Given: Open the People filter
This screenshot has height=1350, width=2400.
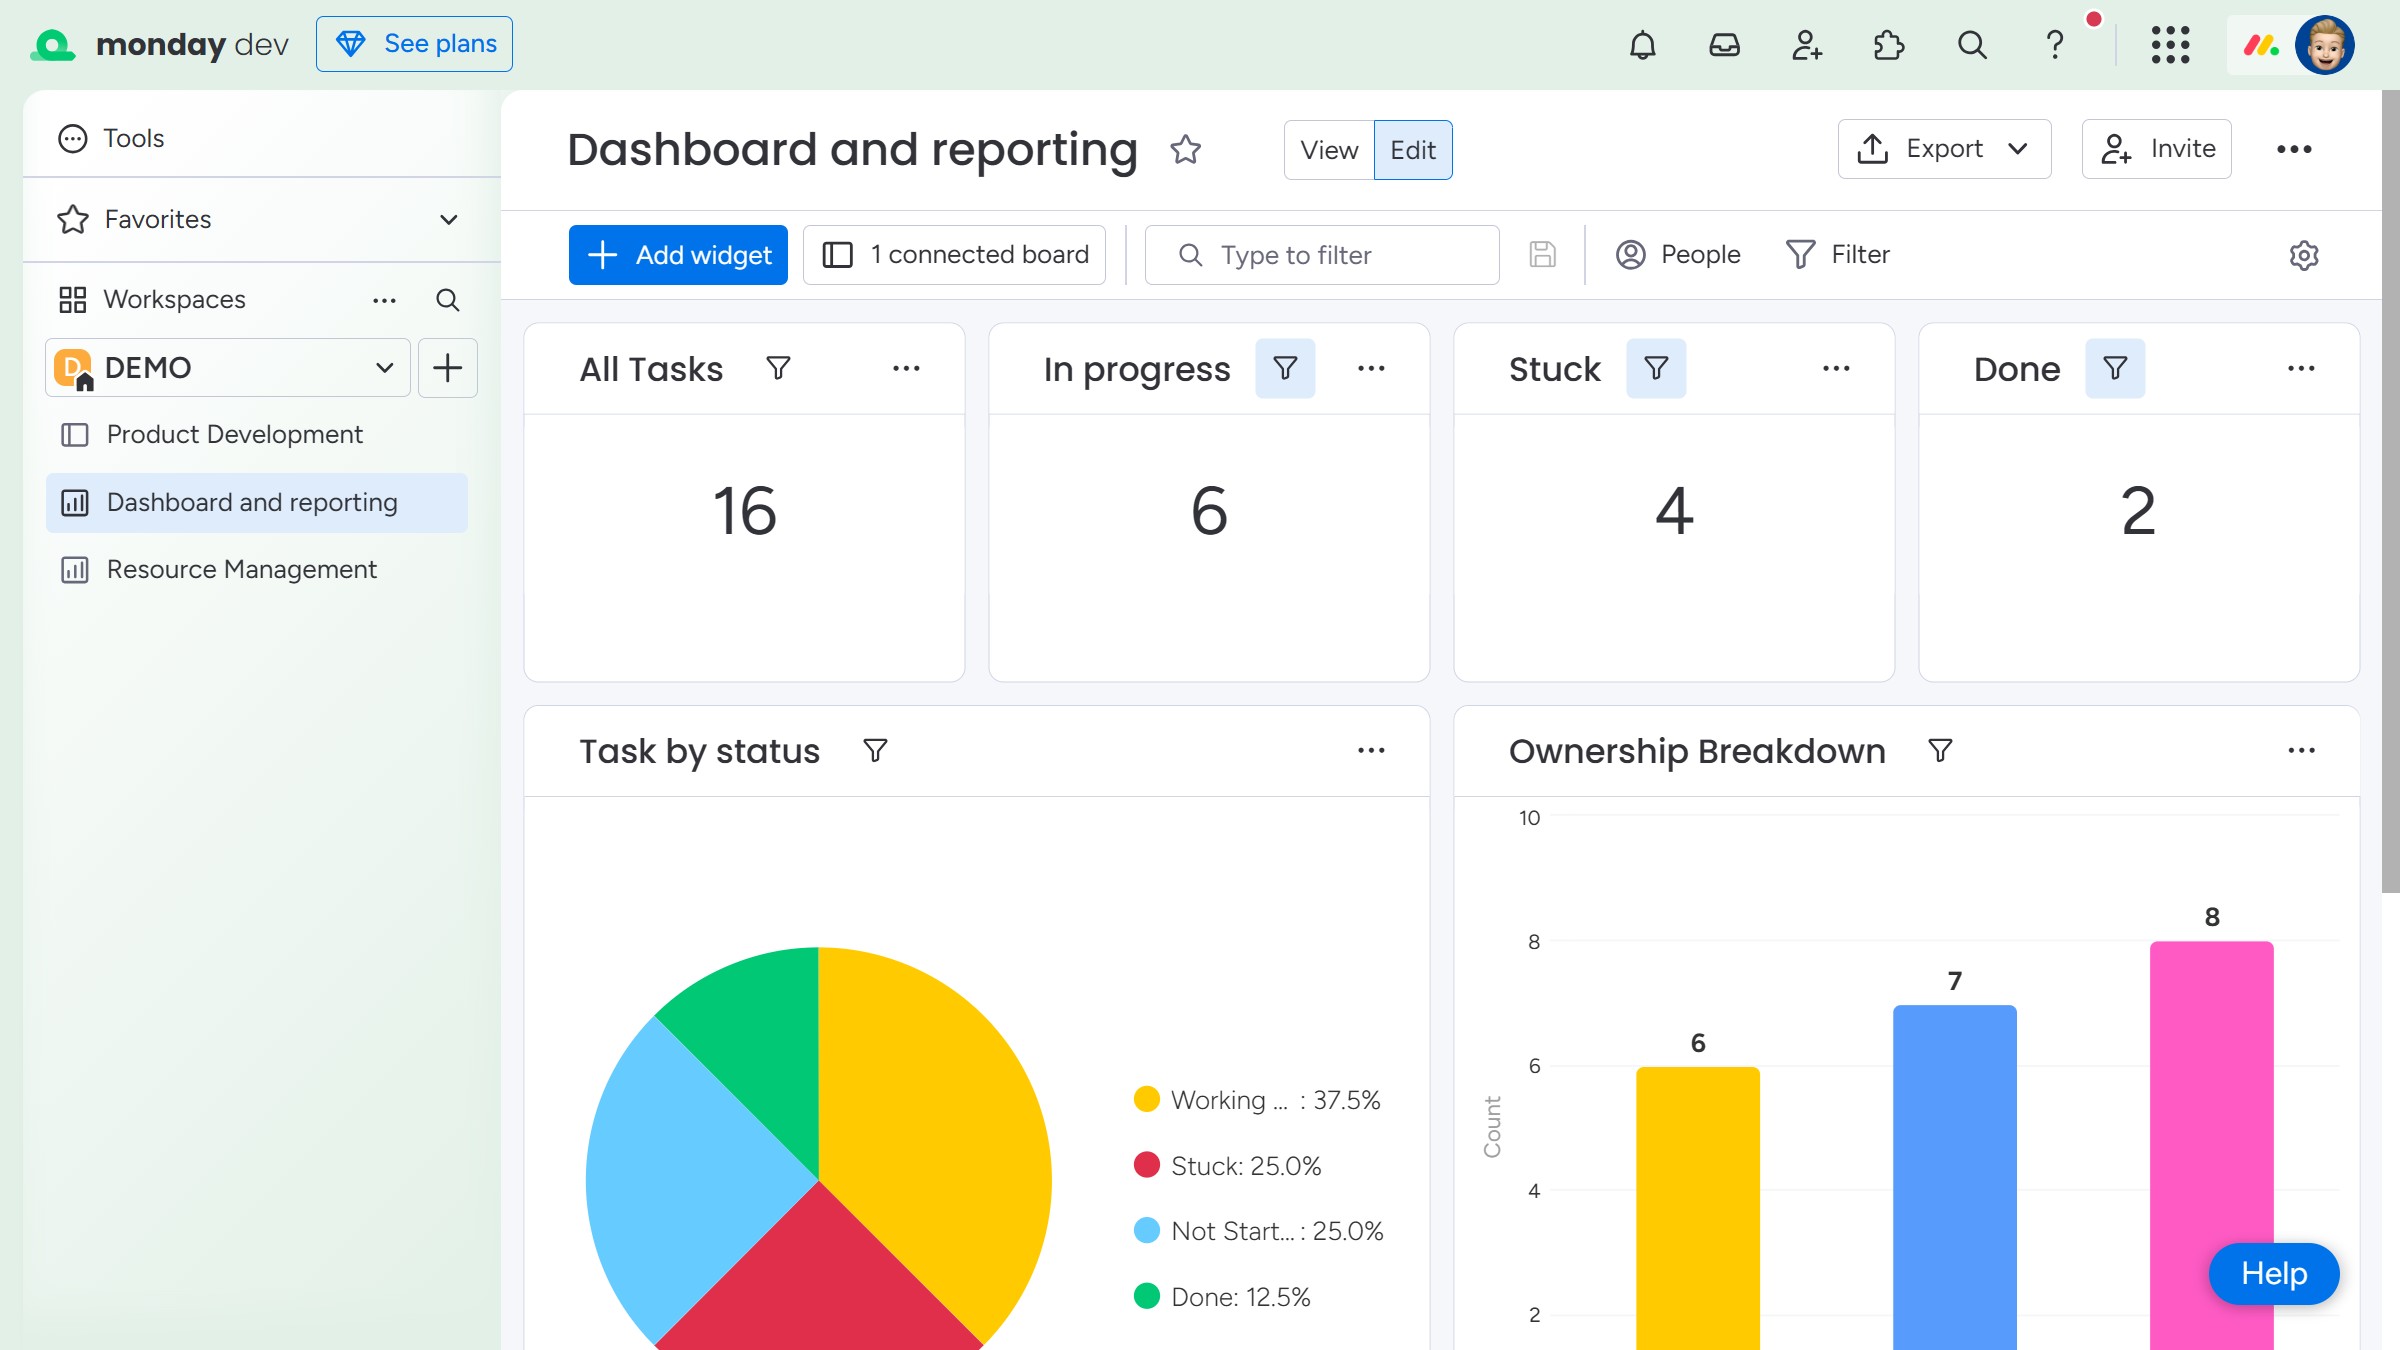Looking at the screenshot, I should pos(1678,255).
